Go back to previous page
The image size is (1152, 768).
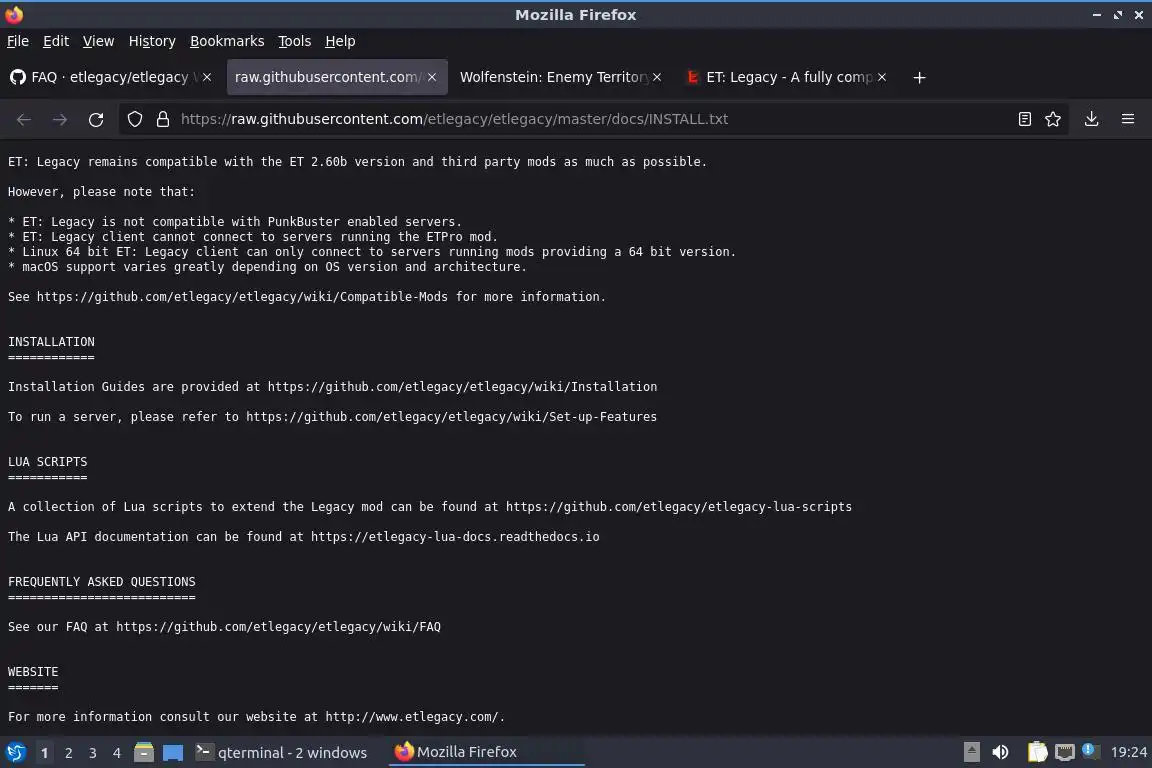[24, 119]
